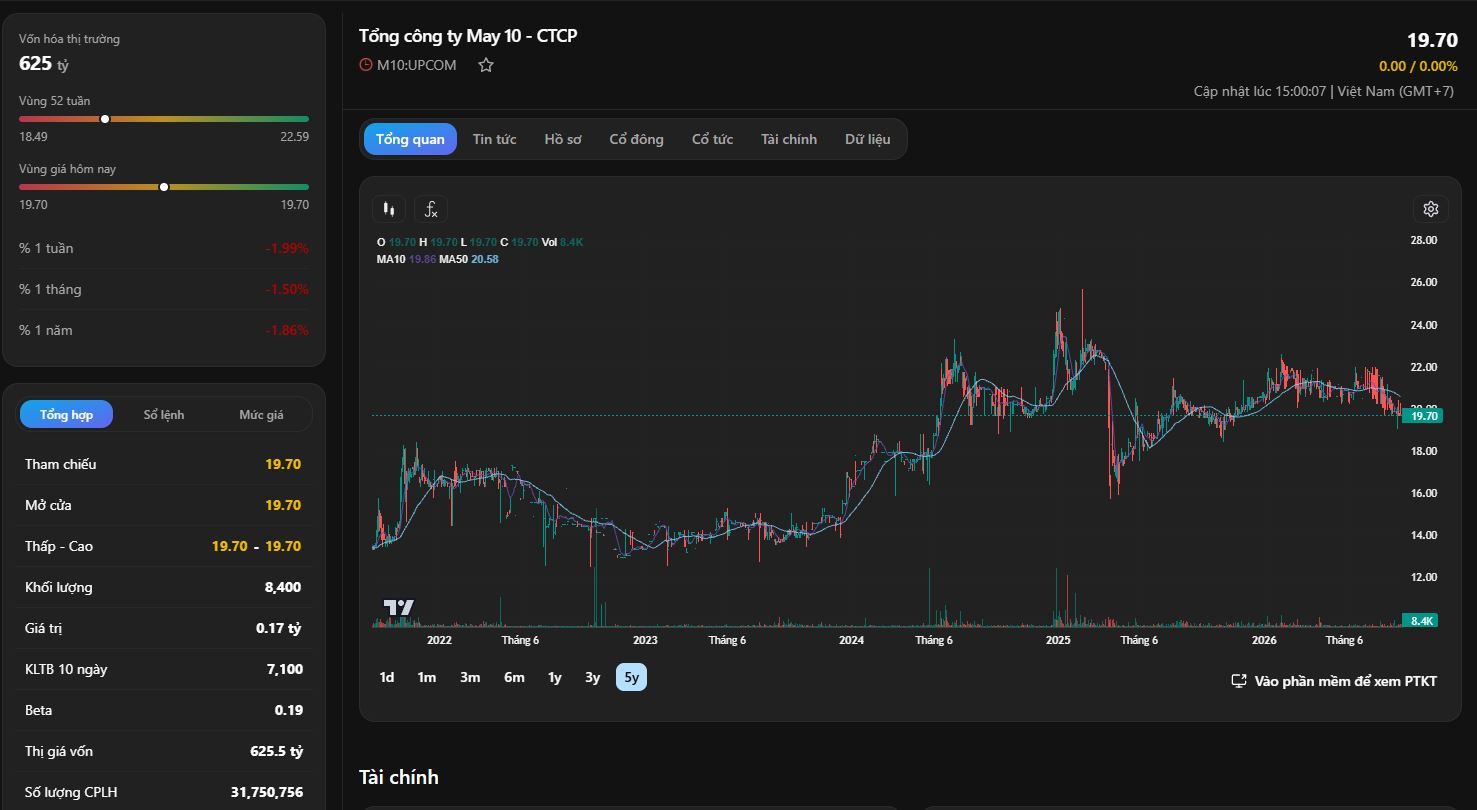Switch to Tổng quan tab
1477x810 pixels.
pos(410,139)
